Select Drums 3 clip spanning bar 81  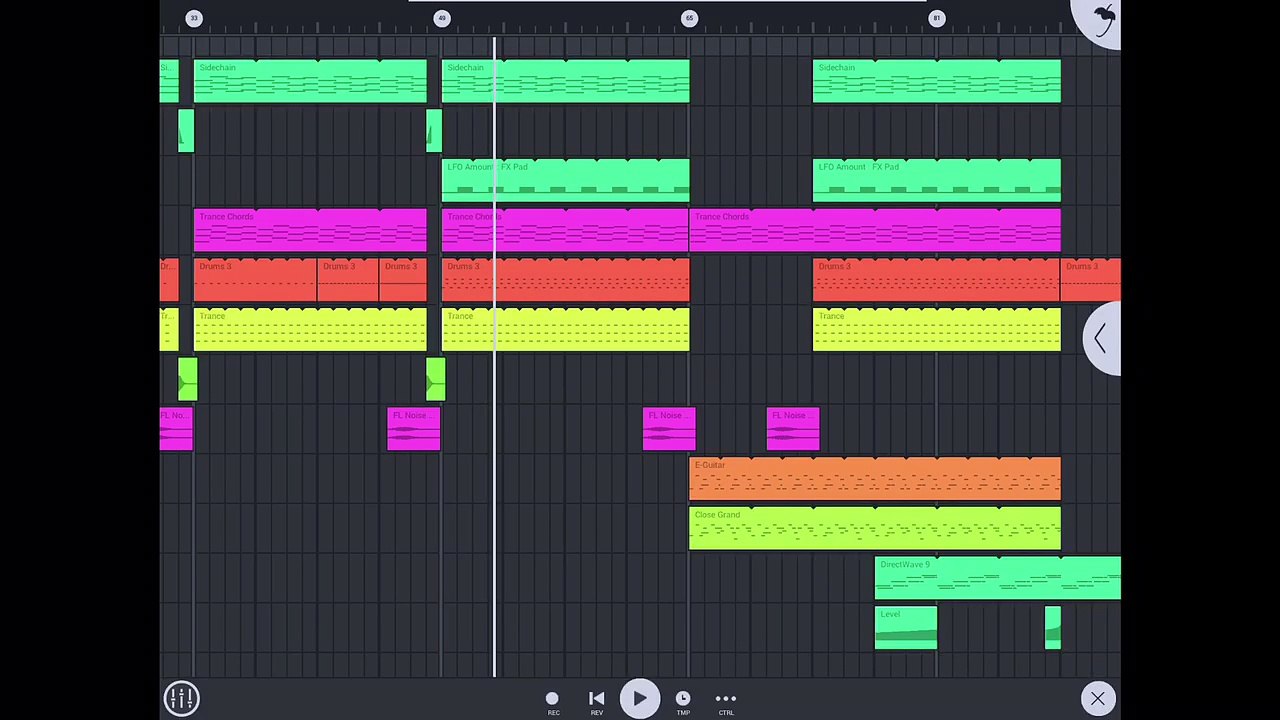point(936,280)
